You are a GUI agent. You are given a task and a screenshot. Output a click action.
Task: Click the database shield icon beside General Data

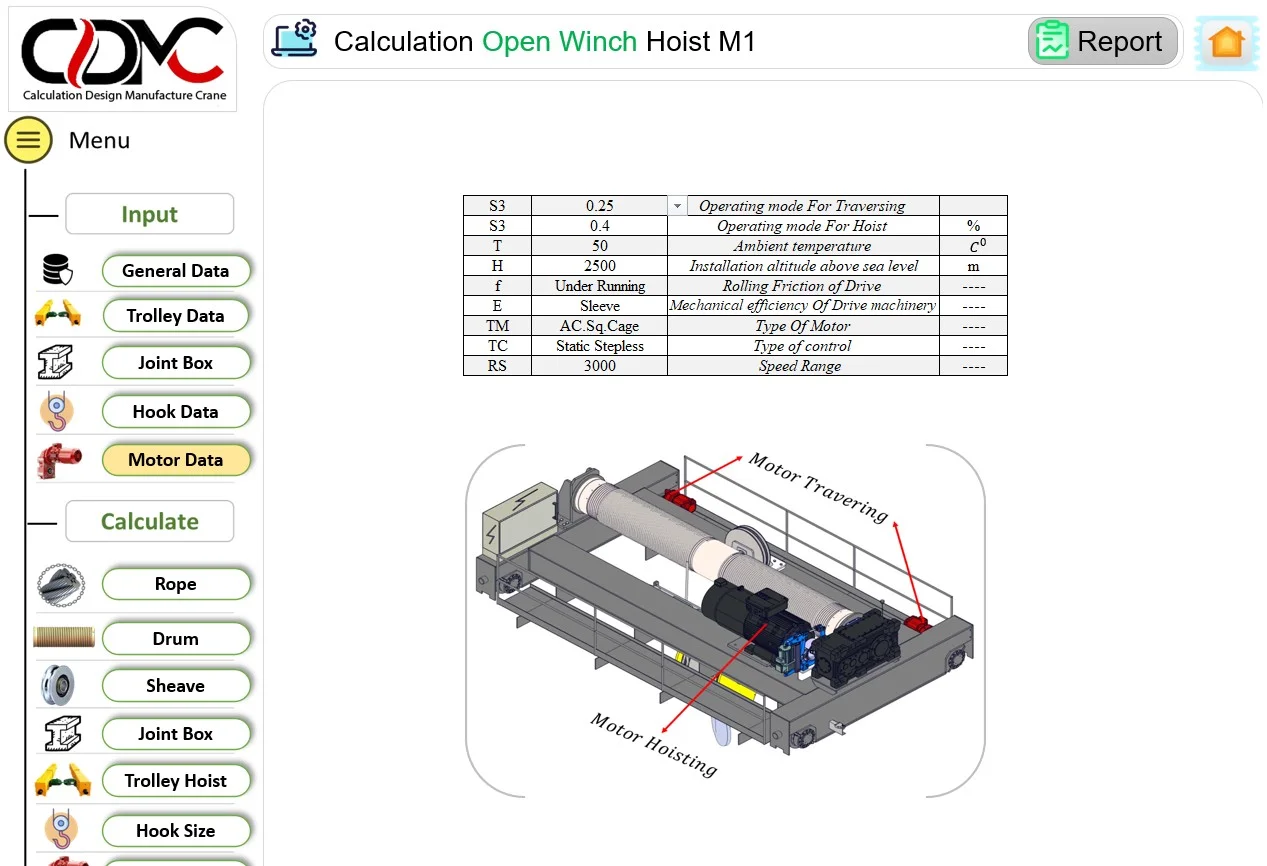(58, 270)
